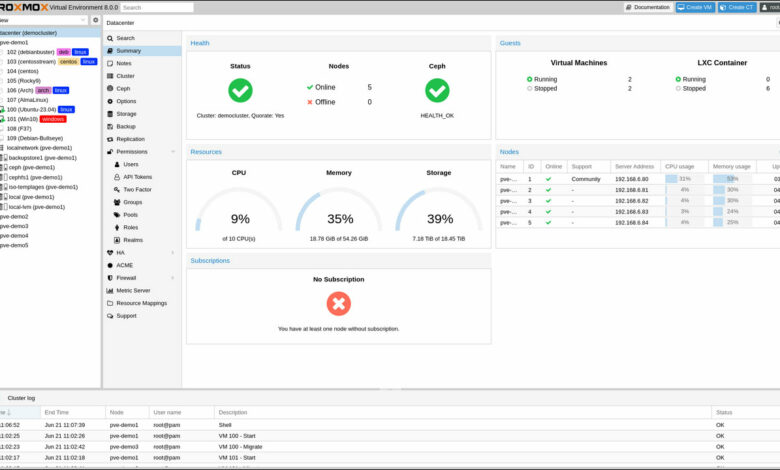
Task: Click the Roles figure icon
Action: [117, 228]
